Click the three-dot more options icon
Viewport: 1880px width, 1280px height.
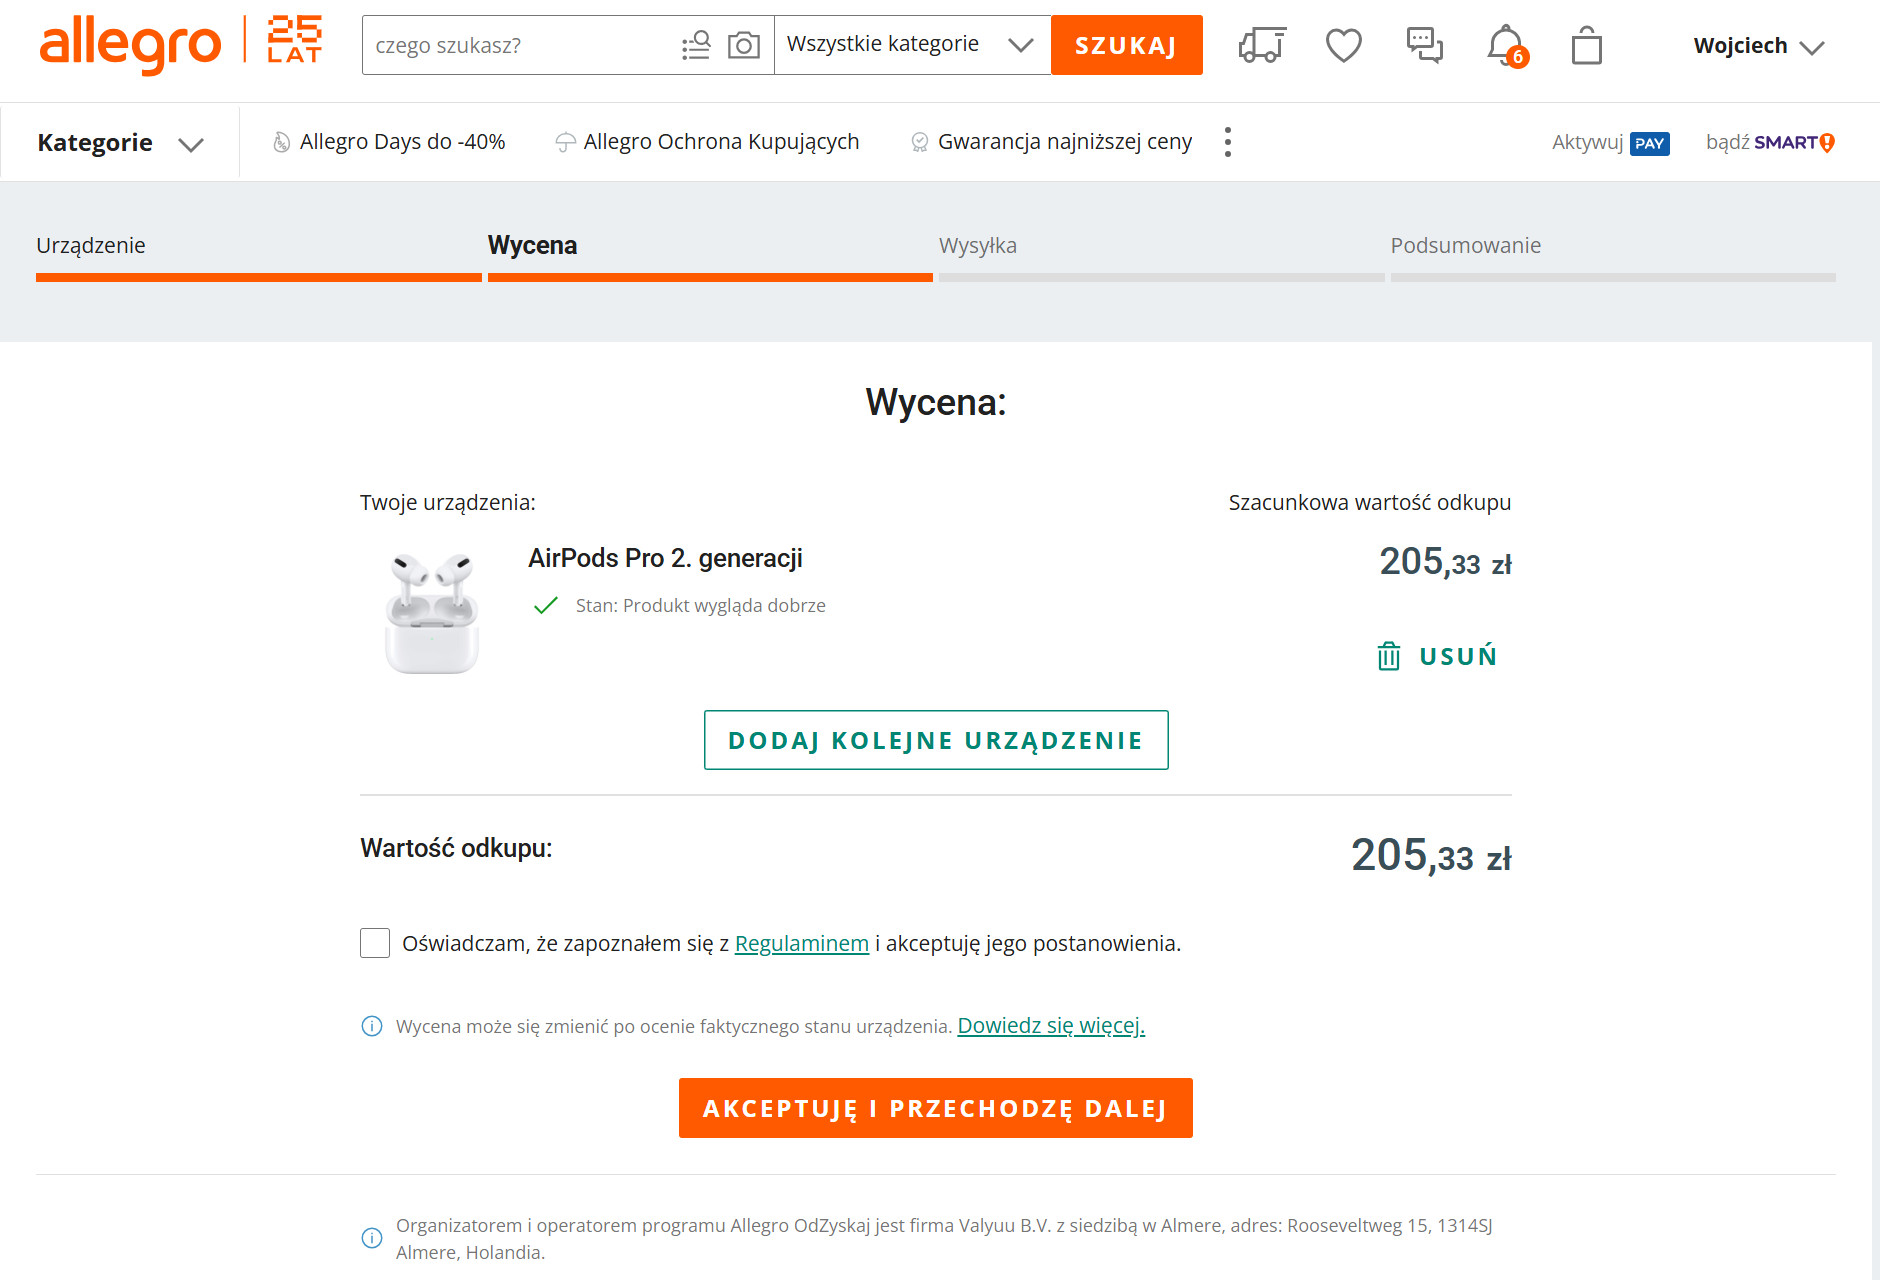(x=1228, y=142)
